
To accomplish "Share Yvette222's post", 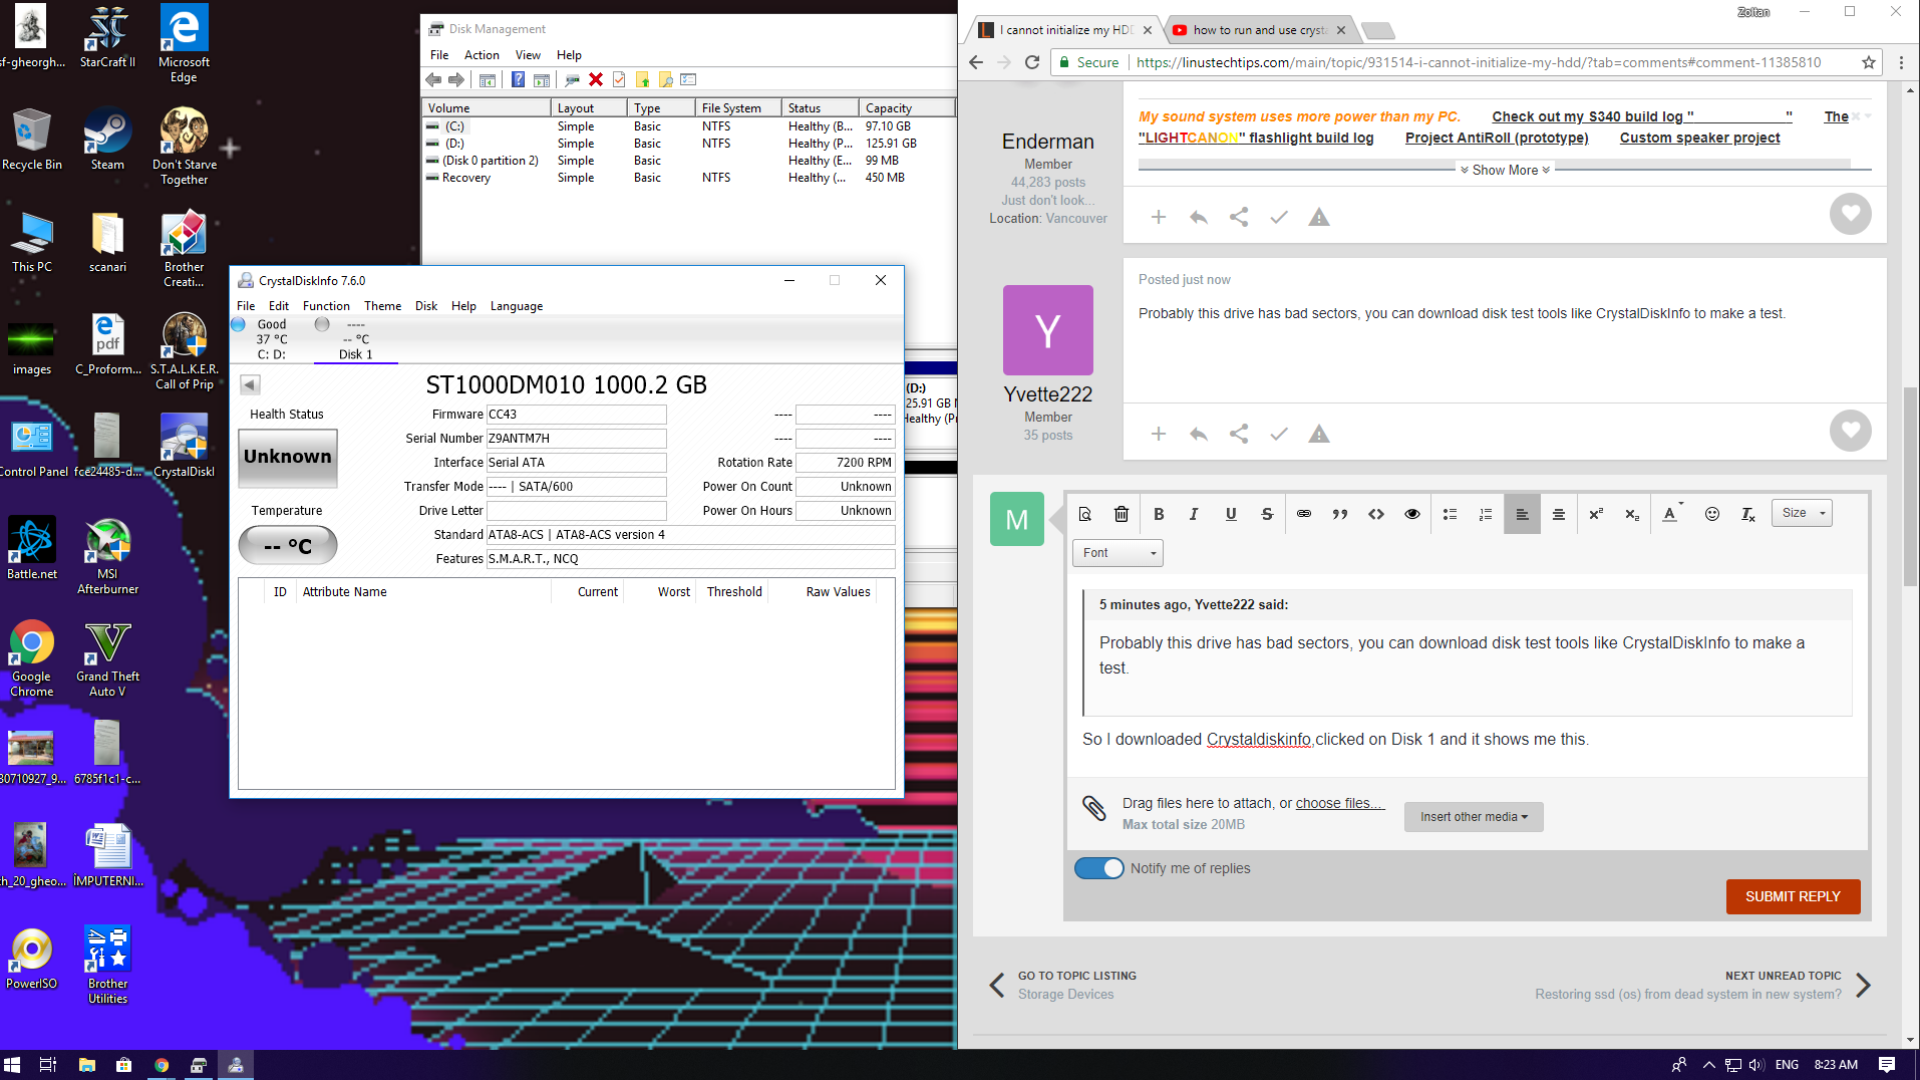I will [x=1239, y=434].
